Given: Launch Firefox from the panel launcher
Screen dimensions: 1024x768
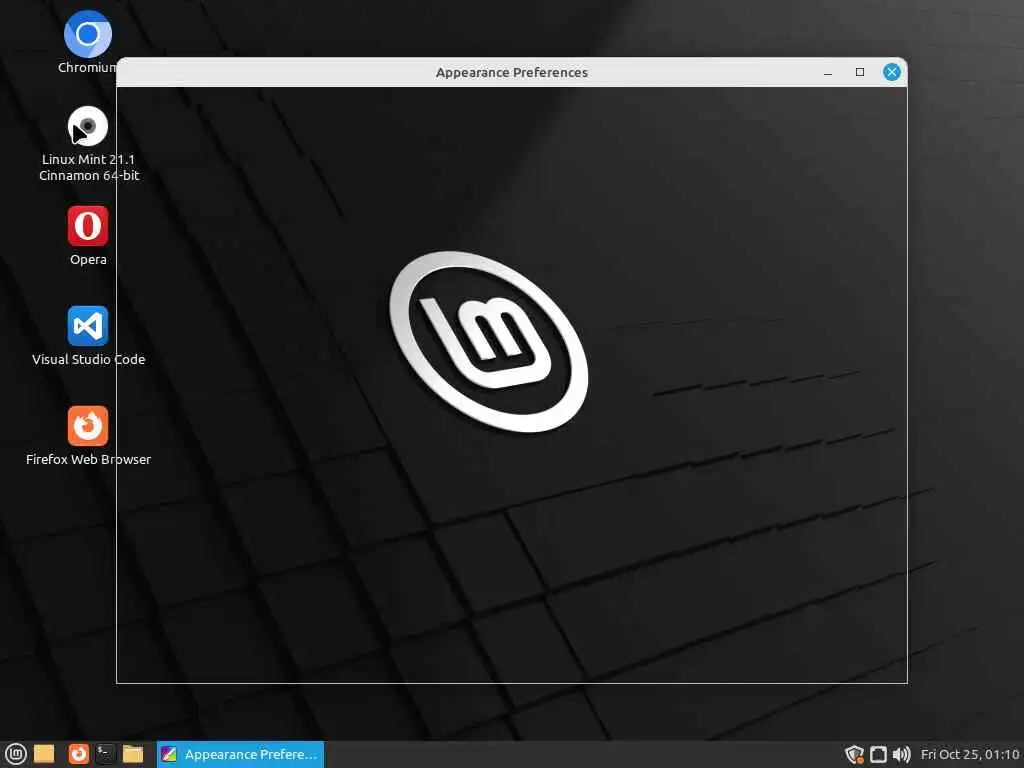Looking at the screenshot, I should pos(78,754).
